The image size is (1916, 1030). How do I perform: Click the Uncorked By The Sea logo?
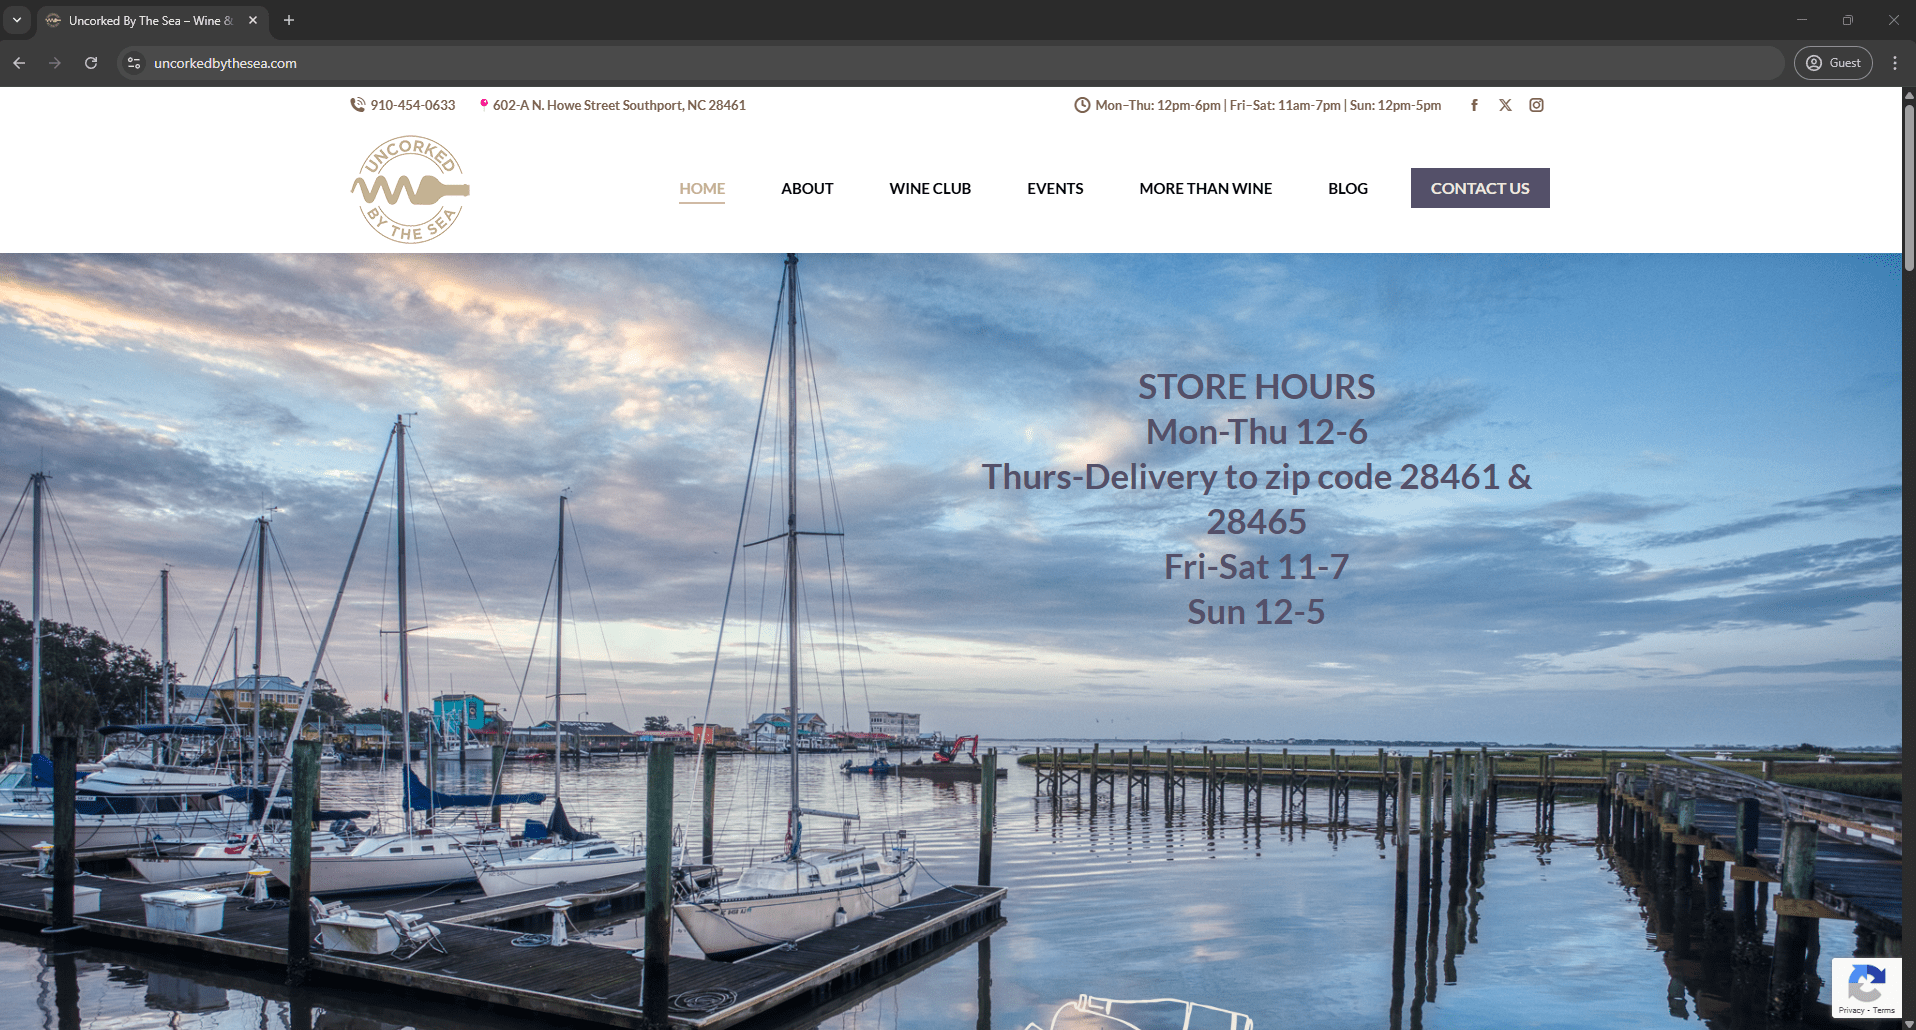(x=410, y=189)
